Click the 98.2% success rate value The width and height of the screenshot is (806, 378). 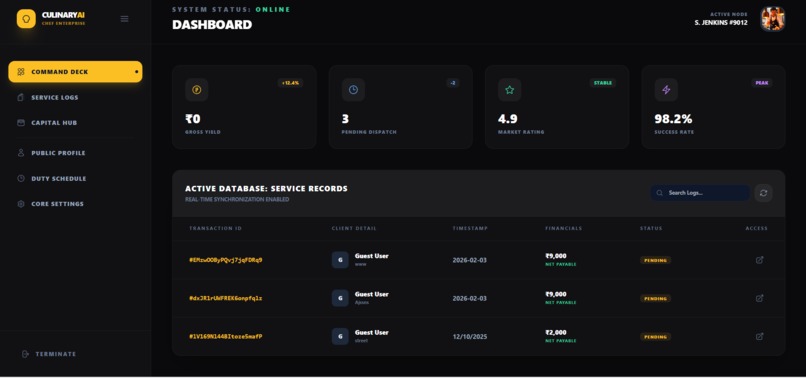pos(673,119)
